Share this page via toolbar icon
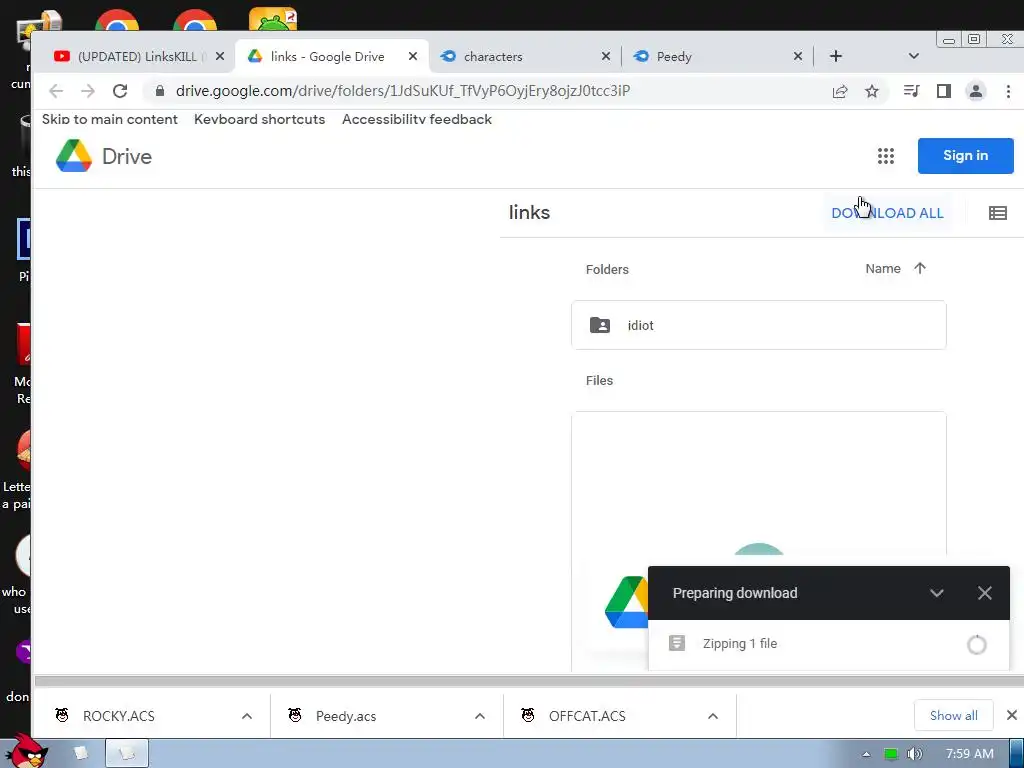Screen dimensions: 1024x768 (x=840, y=91)
